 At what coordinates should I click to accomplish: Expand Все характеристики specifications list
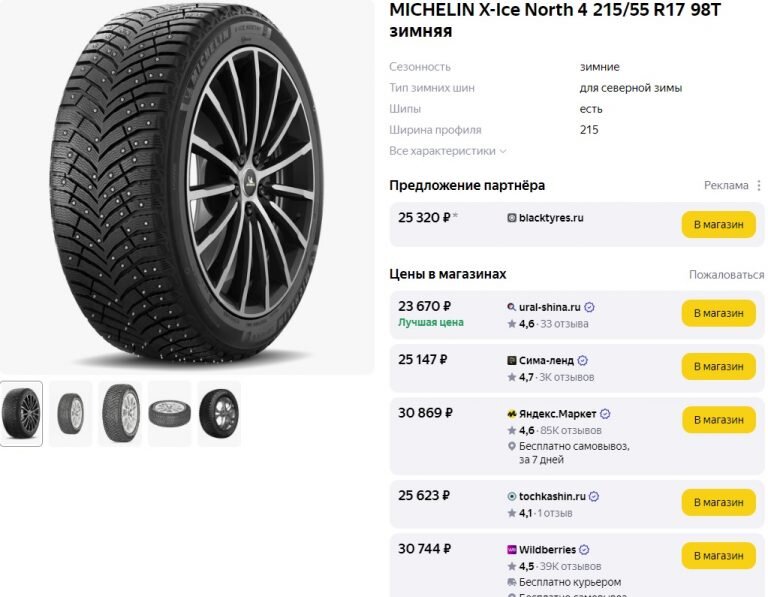tap(447, 151)
